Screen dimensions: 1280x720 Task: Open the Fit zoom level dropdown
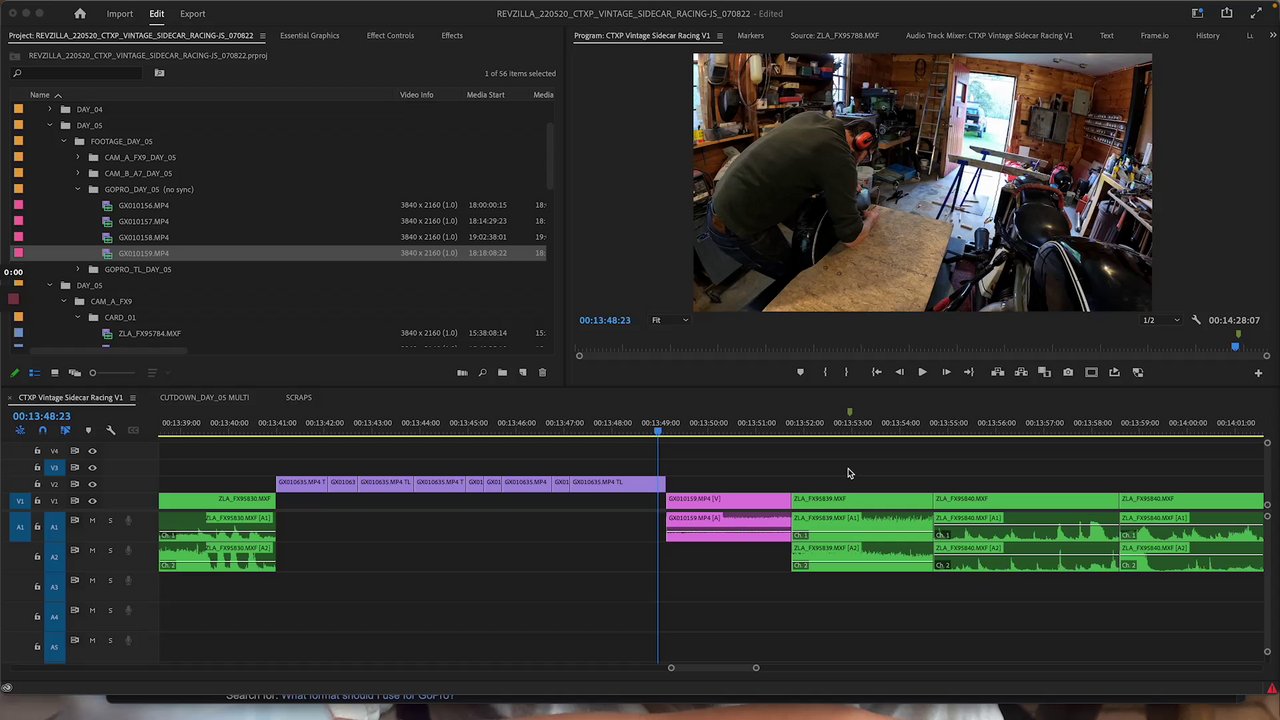(670, 320)
